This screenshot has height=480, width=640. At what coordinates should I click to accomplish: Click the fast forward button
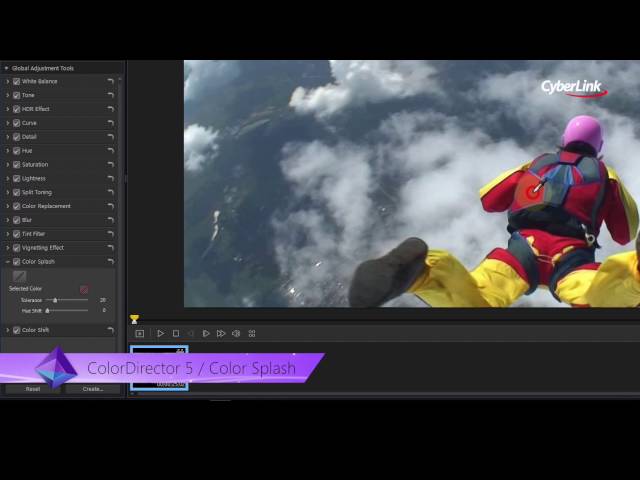(x=221, y=333)
